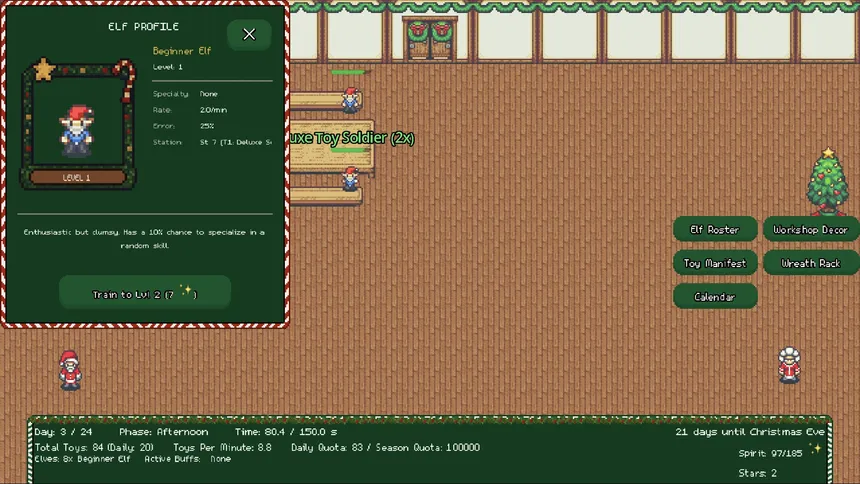Open the Elf Roster
Viewport: 860px width, 484px height.
pos(715,230)
